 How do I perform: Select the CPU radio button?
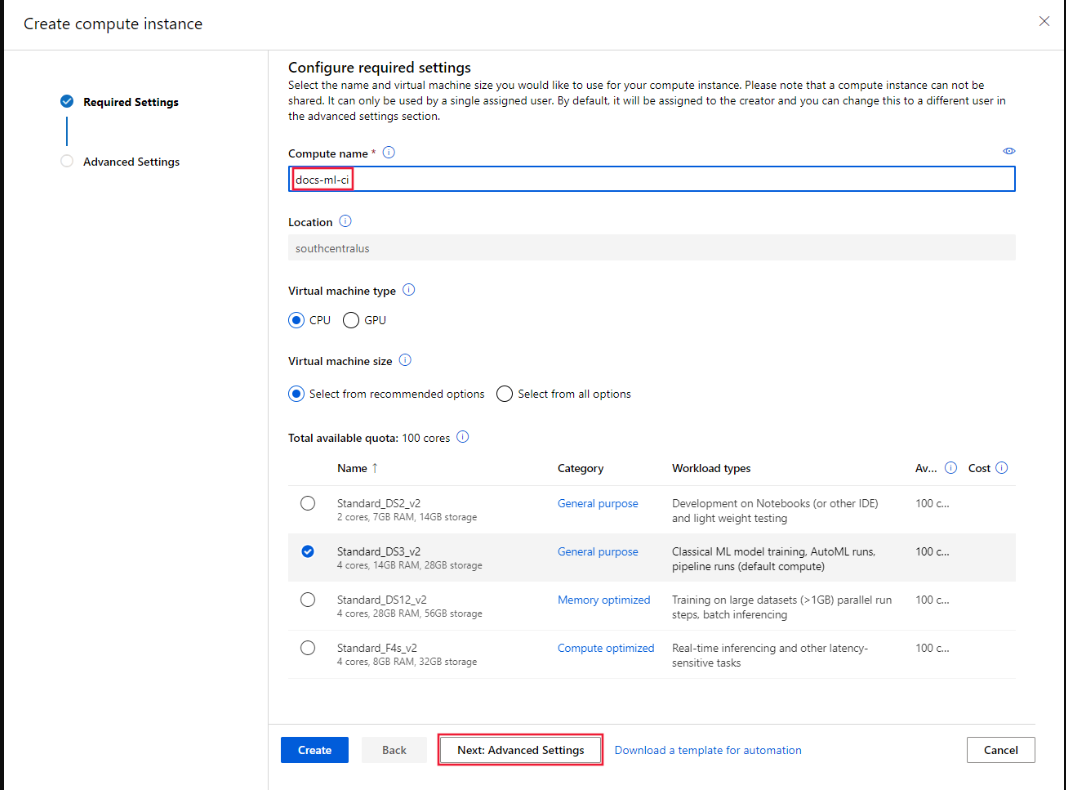[296, 320]
